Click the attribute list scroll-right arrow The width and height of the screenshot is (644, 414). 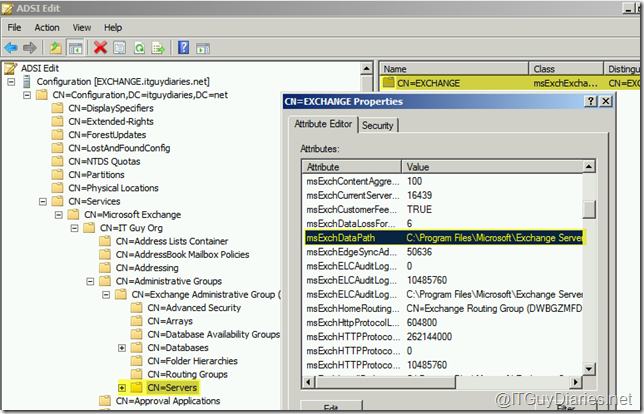tap(576, 382)
